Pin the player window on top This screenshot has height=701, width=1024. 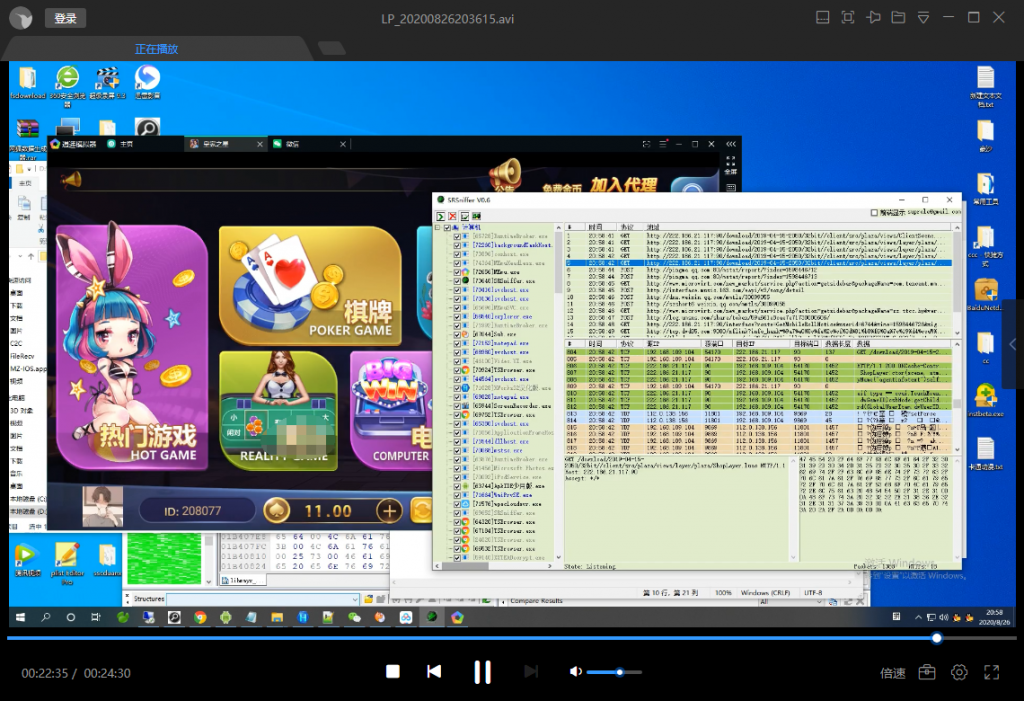click(874, 18)
